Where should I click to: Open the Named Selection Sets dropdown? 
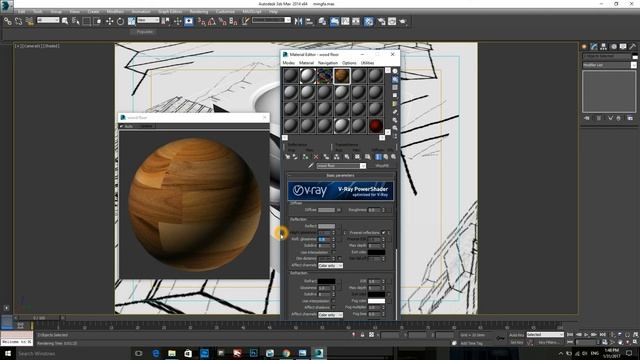271,20
